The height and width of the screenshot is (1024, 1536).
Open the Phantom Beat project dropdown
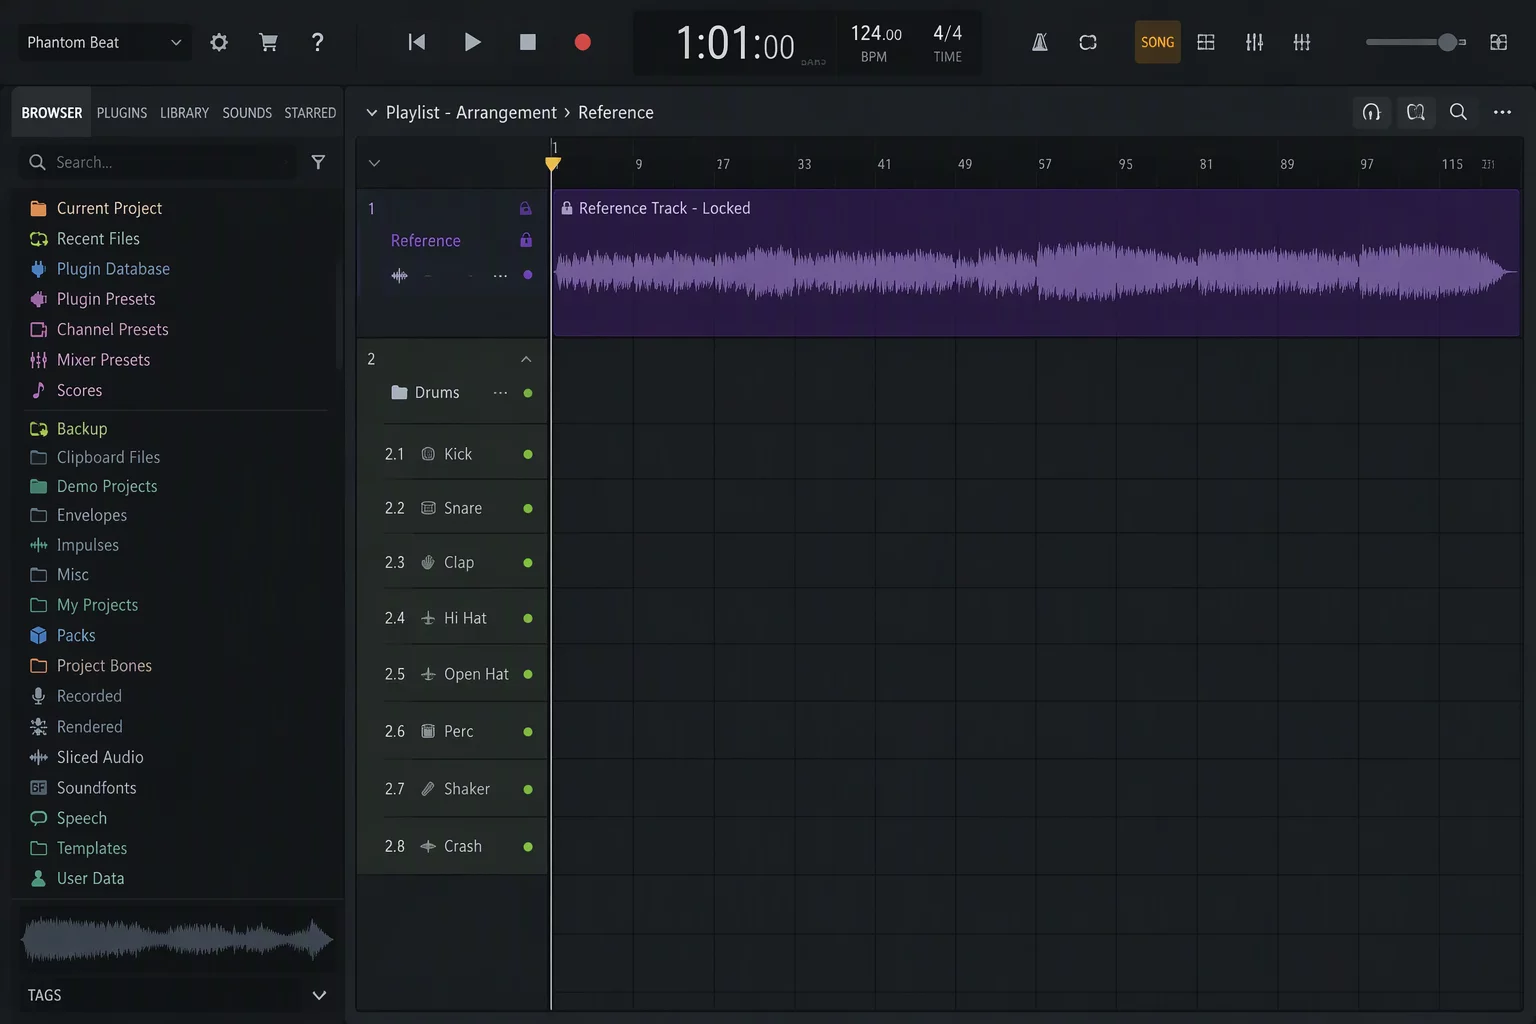104,42
